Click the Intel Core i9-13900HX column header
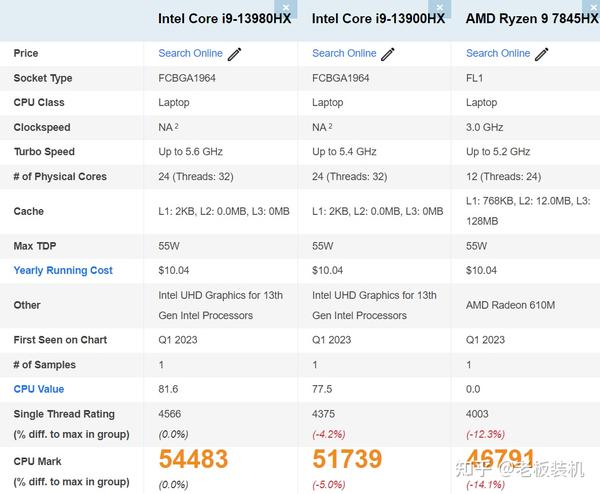Screen dimensions: 600x494 pyautogui.click(x=378, y=19)
